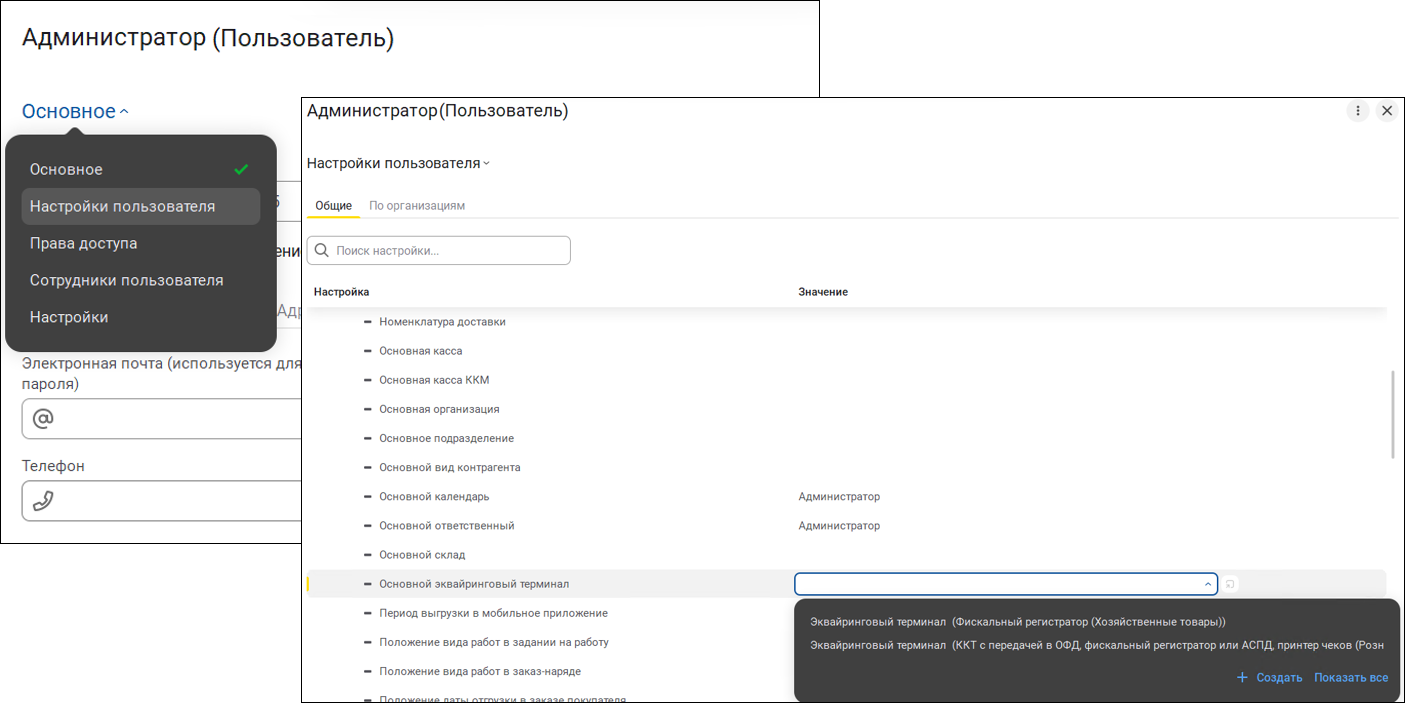Image resolution: width=1405 pixels, height=703 pixels.
Task: Open the acquiring terminal combo box arrow
Action: [x=1208, y=584]
